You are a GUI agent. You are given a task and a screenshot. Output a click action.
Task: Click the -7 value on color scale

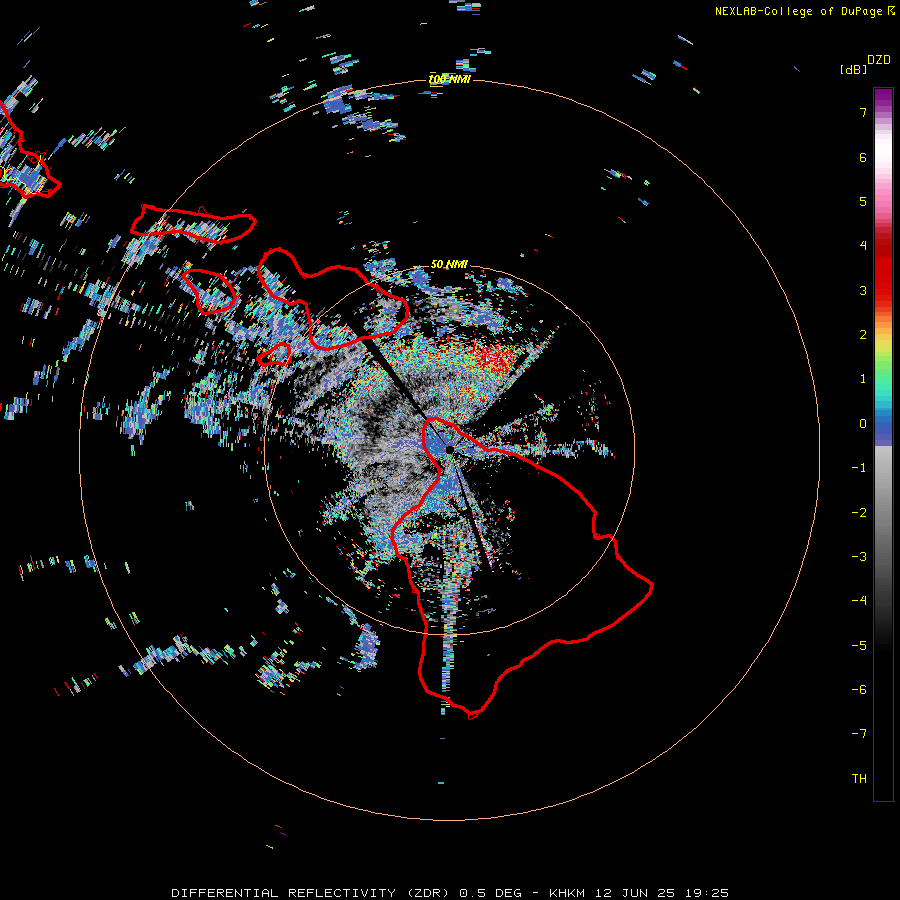pos(859,734)
